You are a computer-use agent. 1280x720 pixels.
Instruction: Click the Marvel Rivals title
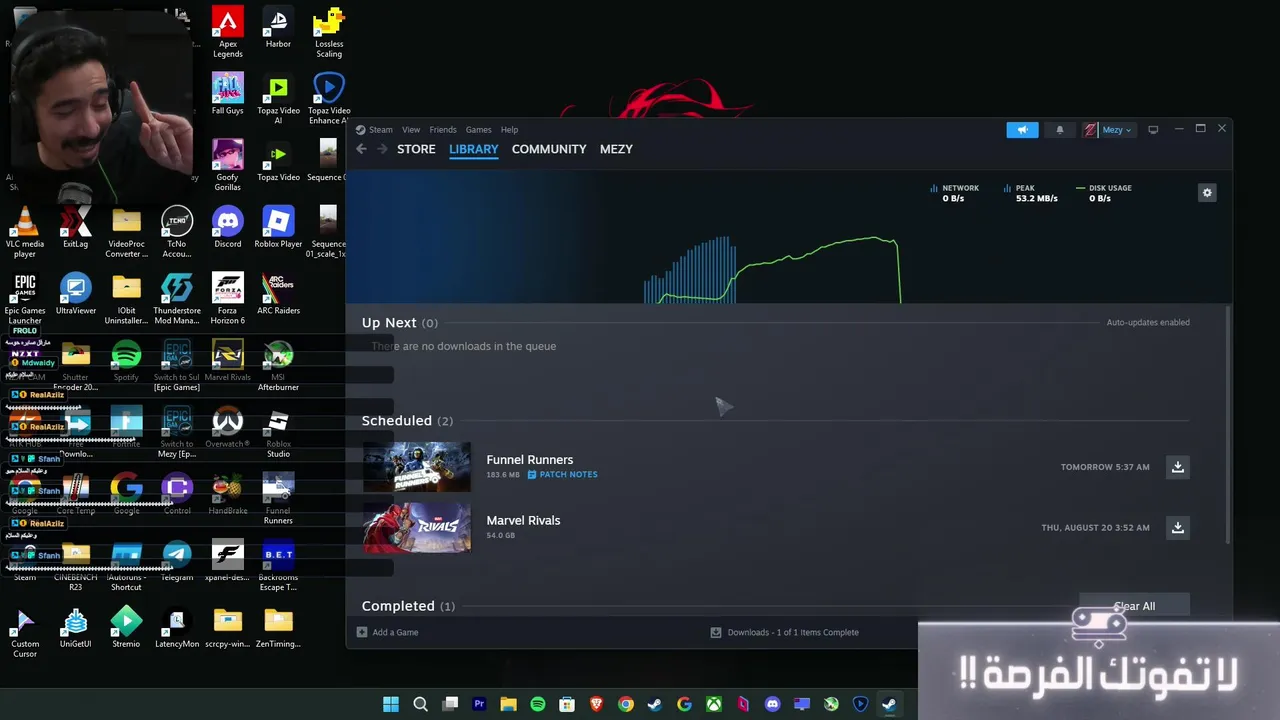point(523,521)
